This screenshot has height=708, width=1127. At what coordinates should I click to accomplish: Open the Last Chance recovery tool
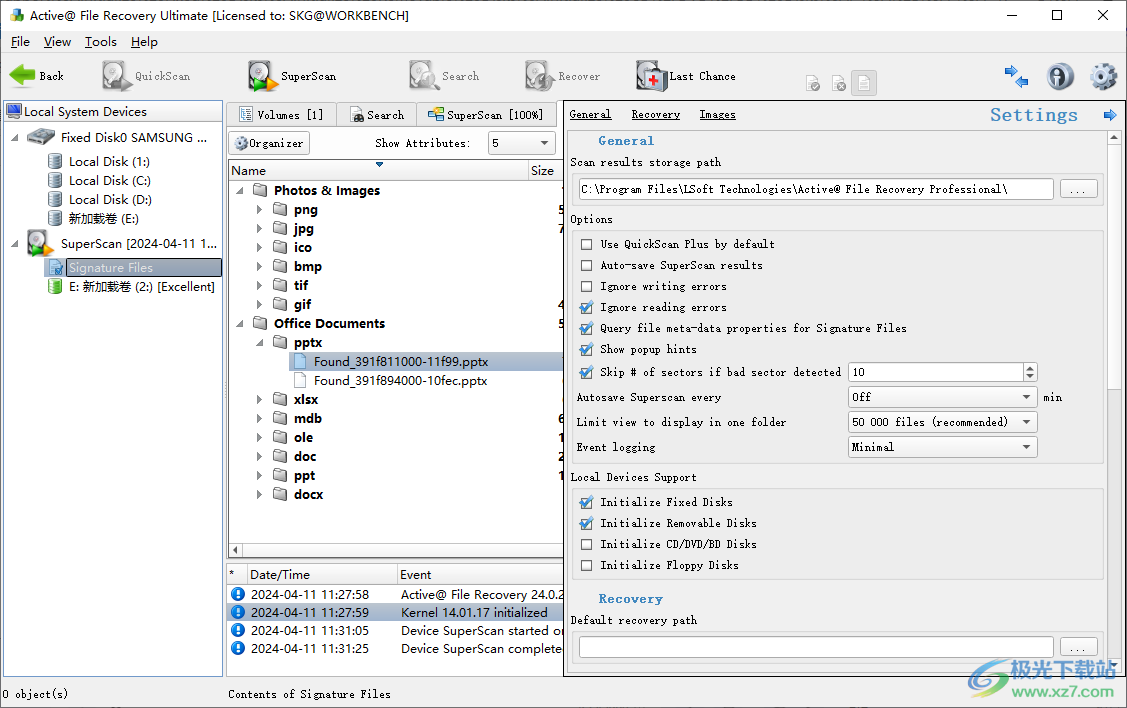coord(652,76)
